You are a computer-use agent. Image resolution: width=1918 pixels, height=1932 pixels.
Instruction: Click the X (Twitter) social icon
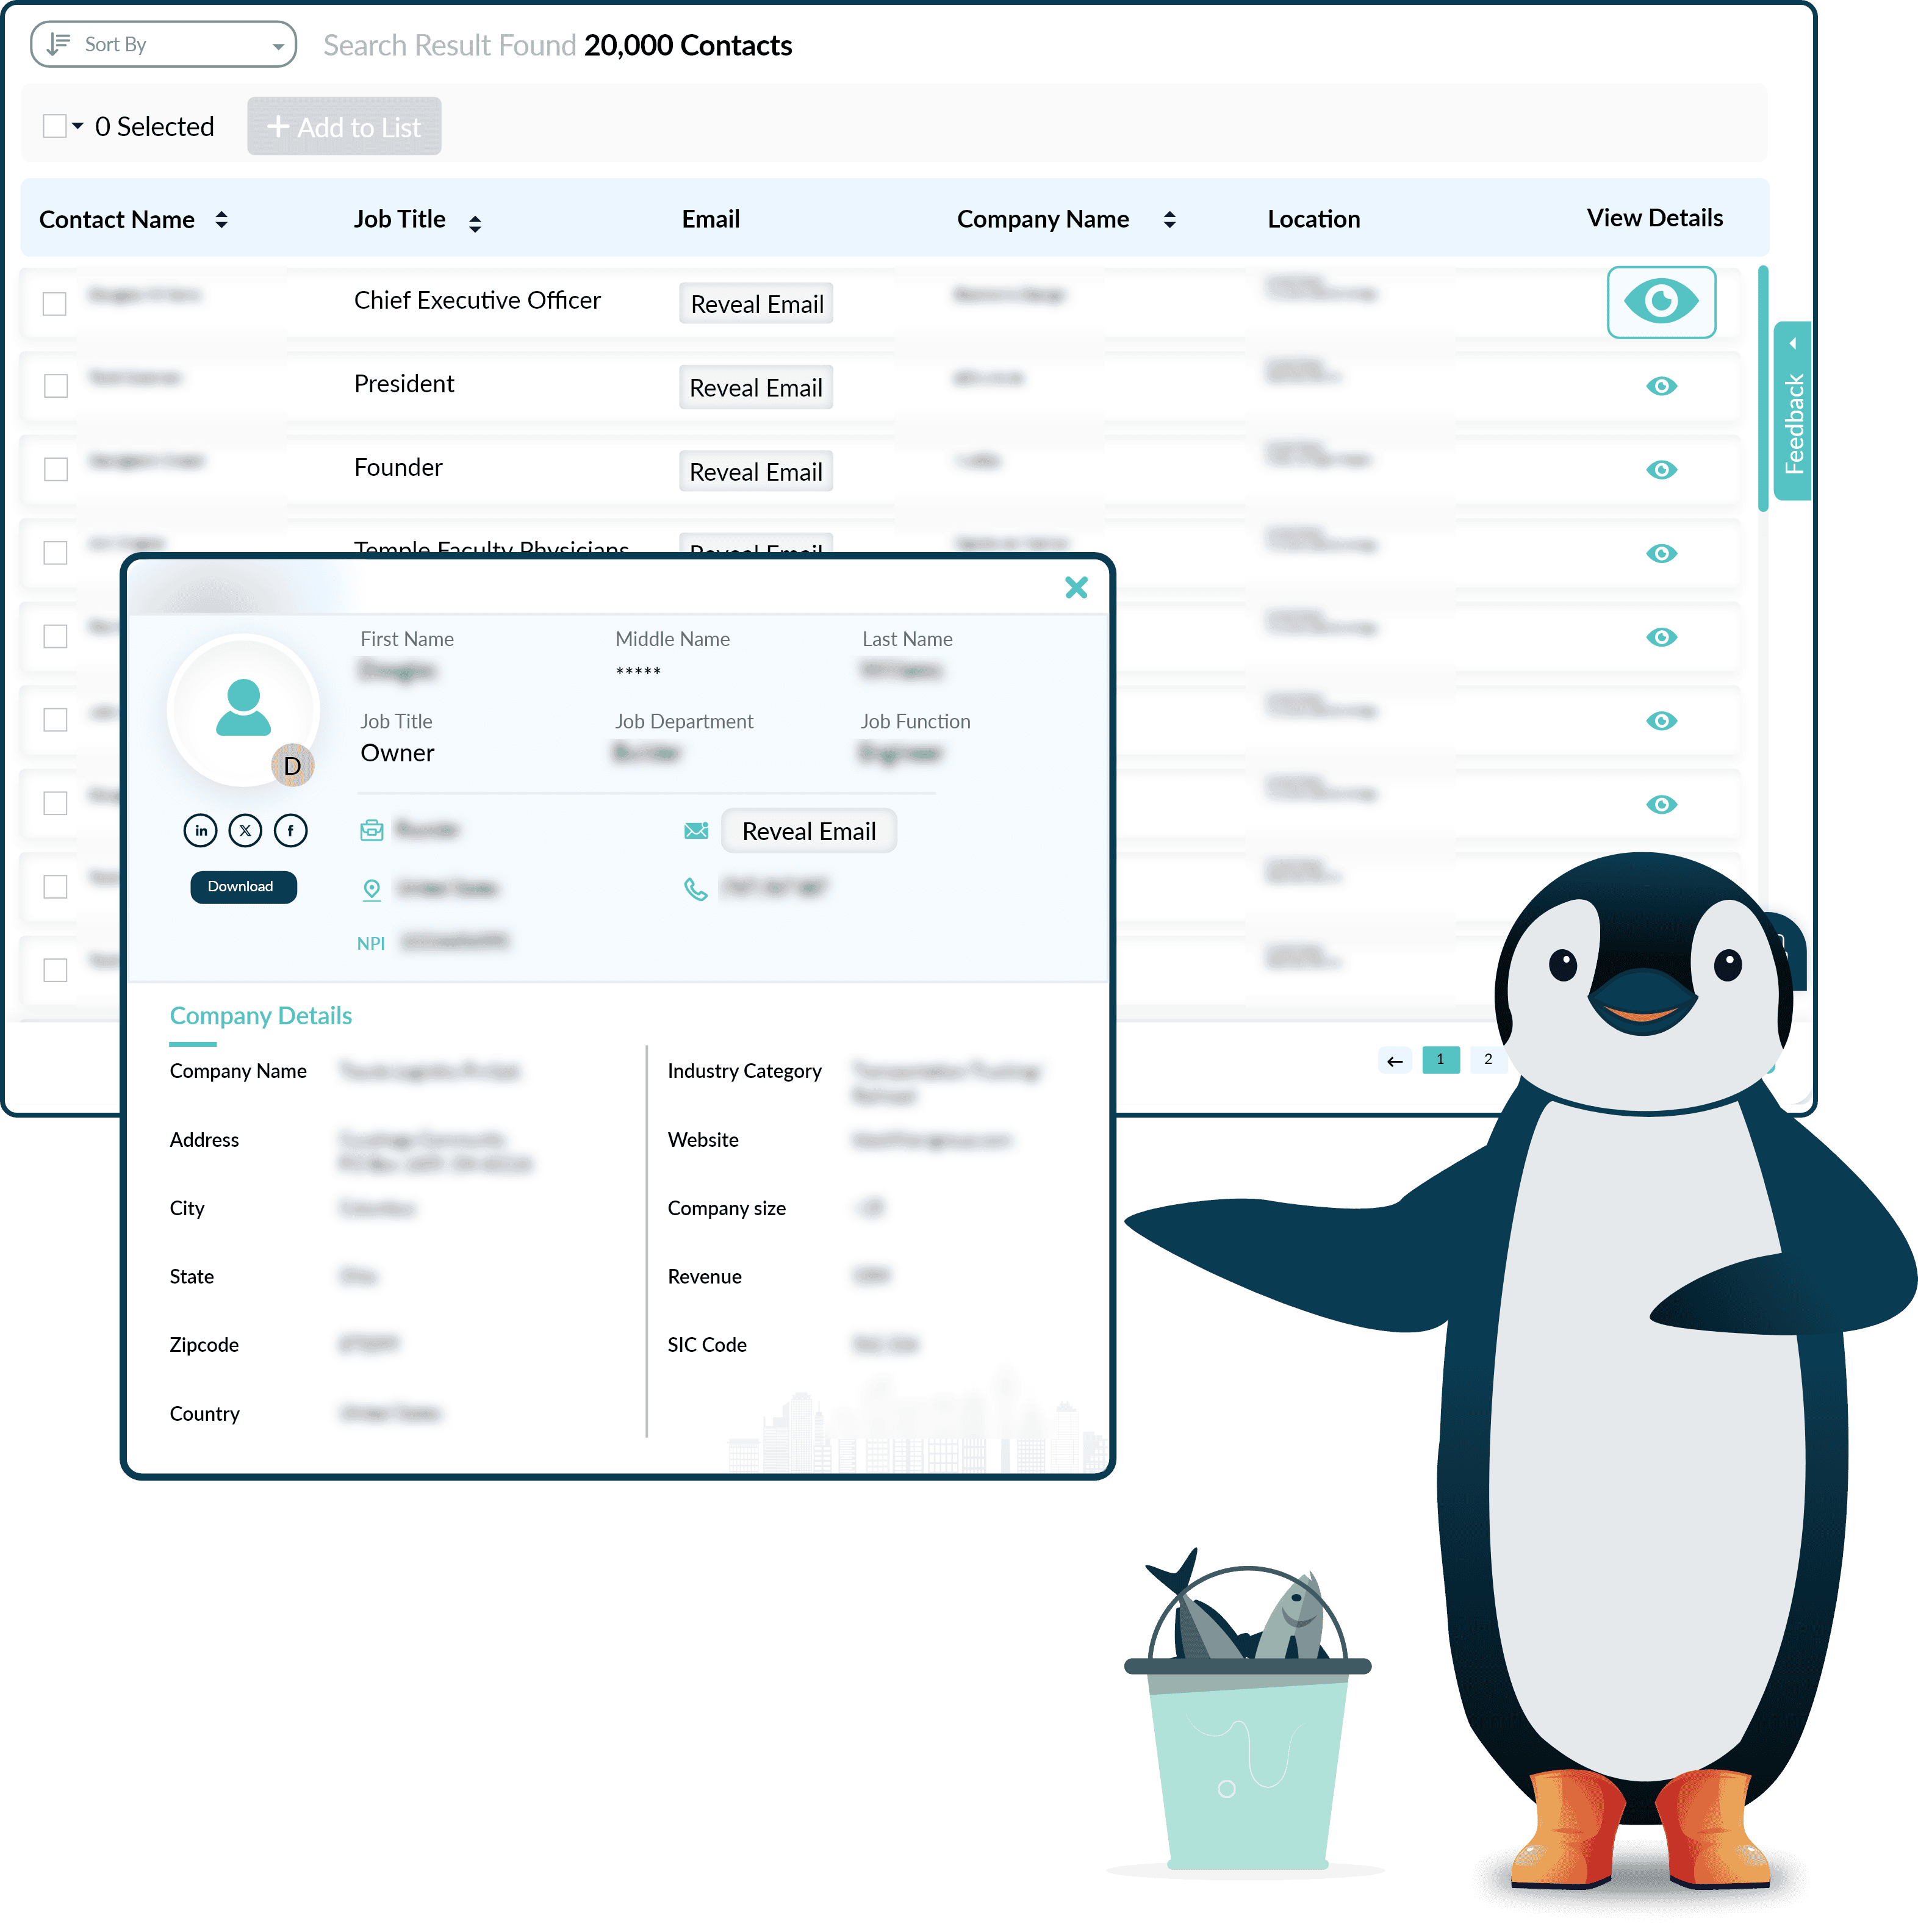coord(245,830)
